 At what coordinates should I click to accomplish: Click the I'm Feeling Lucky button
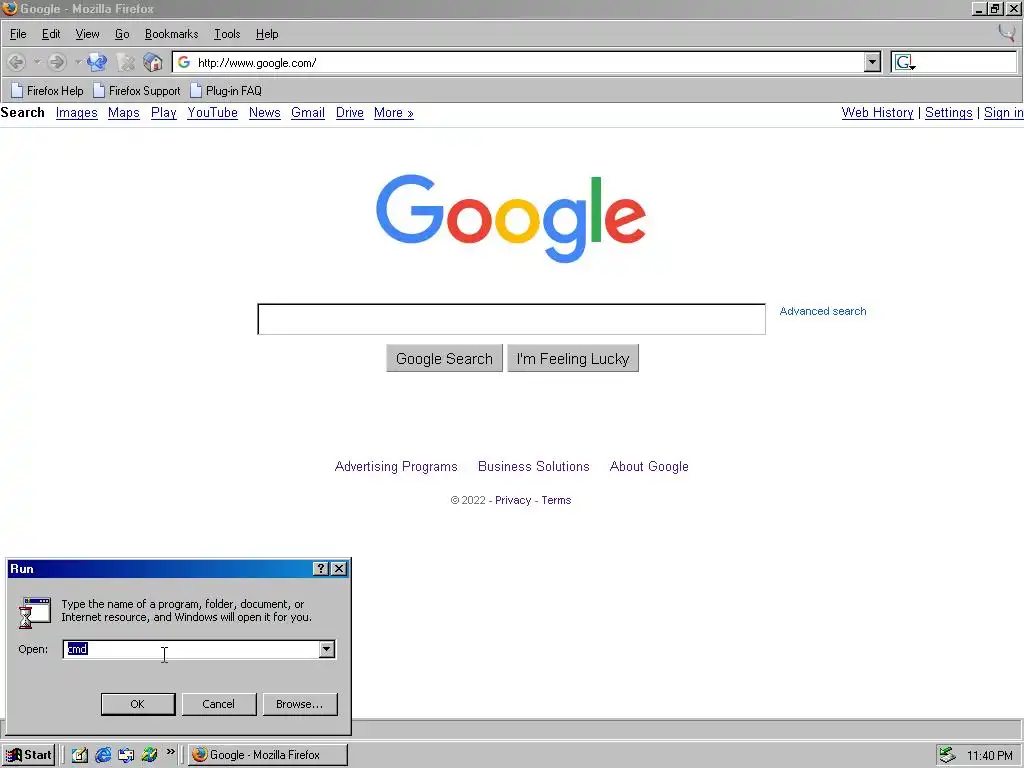click(x=573, y=359)
